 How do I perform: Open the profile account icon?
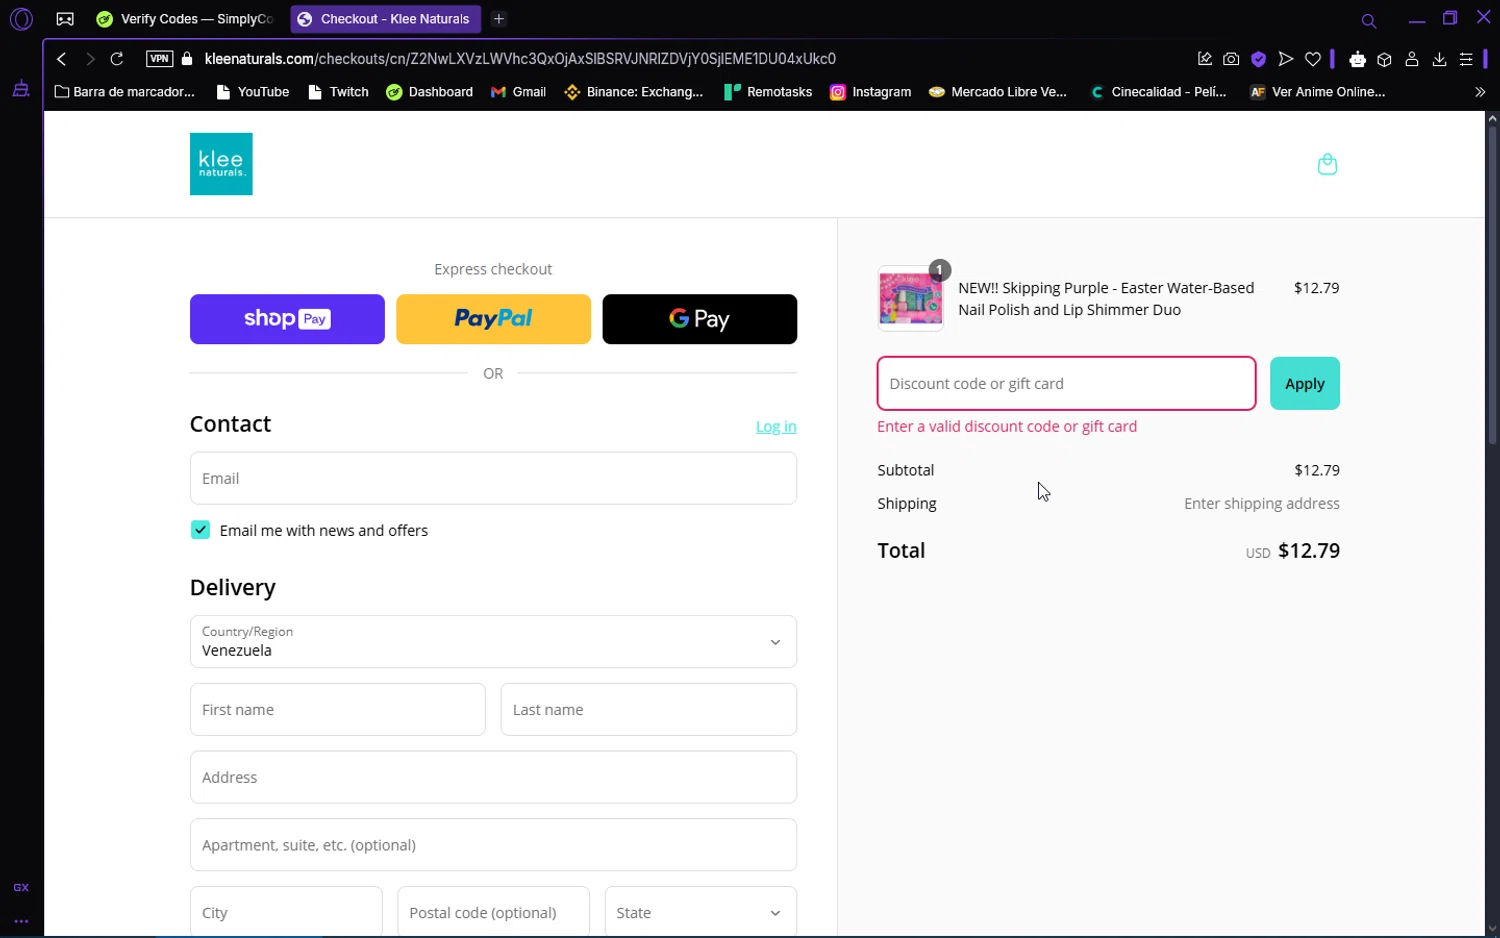(1412, 59)
